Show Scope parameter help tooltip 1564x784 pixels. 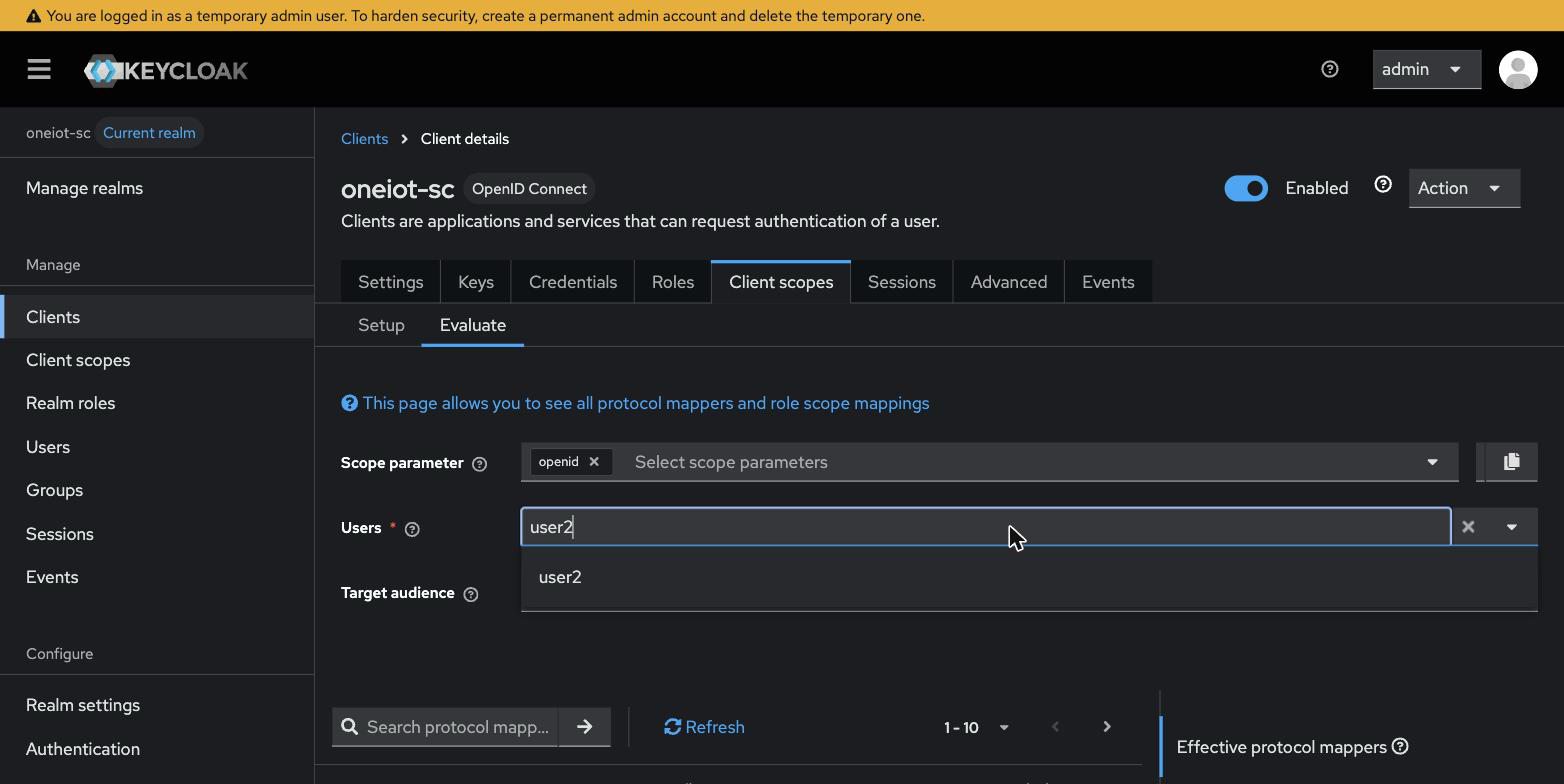pos(479,464)
